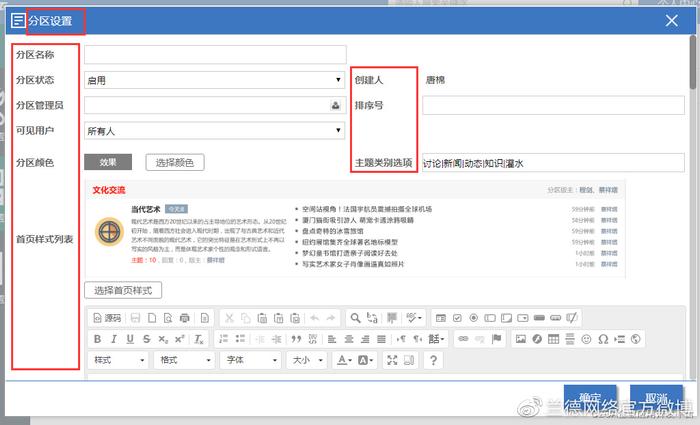Center align text
The image size is (700, 425).
[349, 339]
